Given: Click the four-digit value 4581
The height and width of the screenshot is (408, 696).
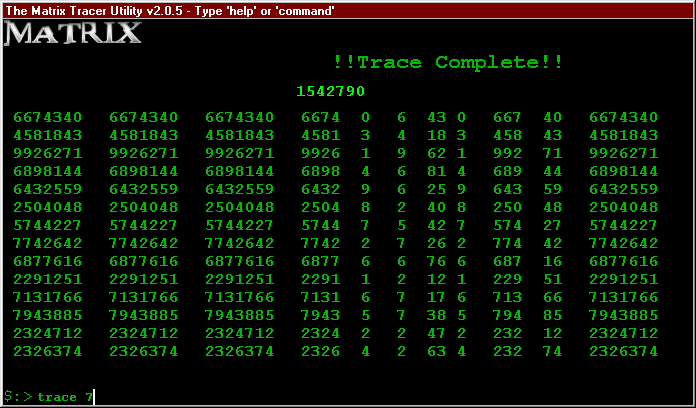Looking at the screenshot, I should [x=321, y=135].
